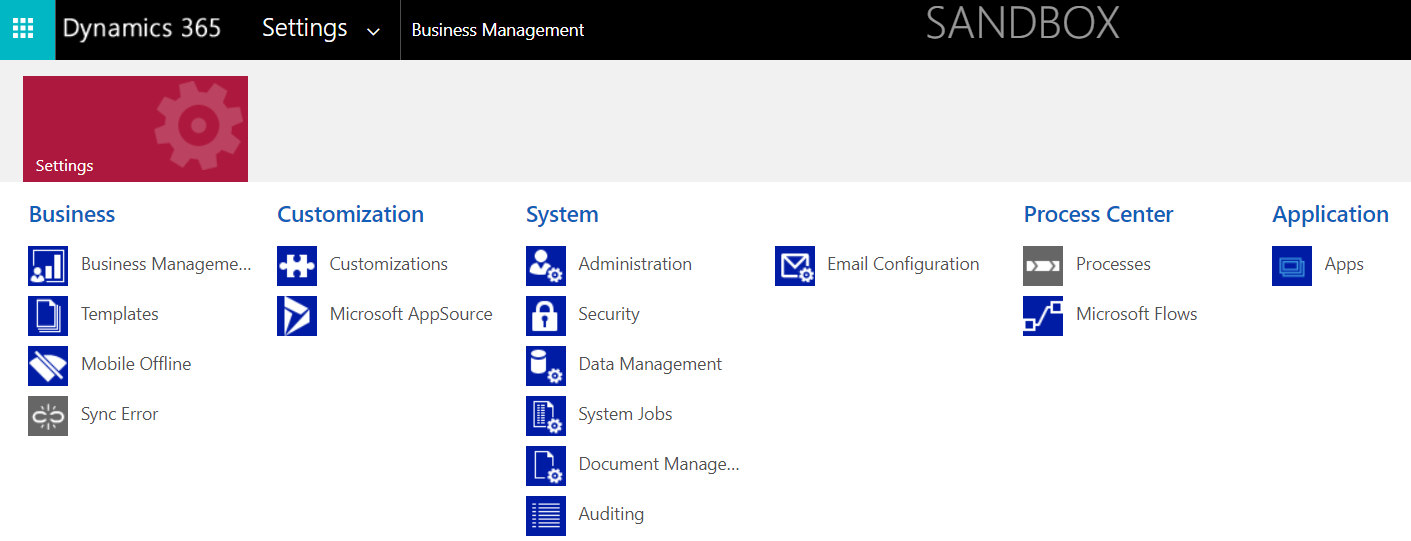Click the Microsoft Flows icon
The image size is (1411, 541).
1043,316
